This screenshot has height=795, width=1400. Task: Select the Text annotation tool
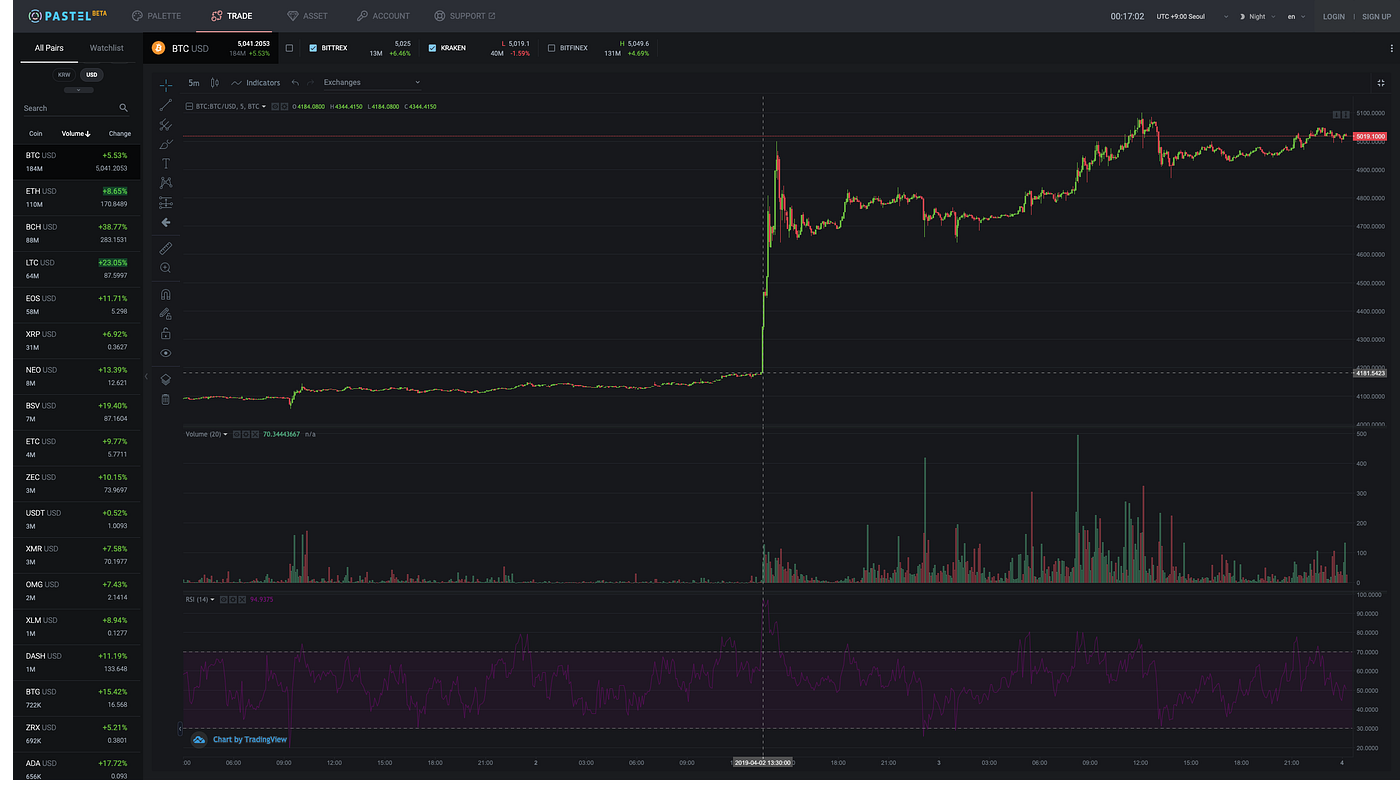click(166, 163)
